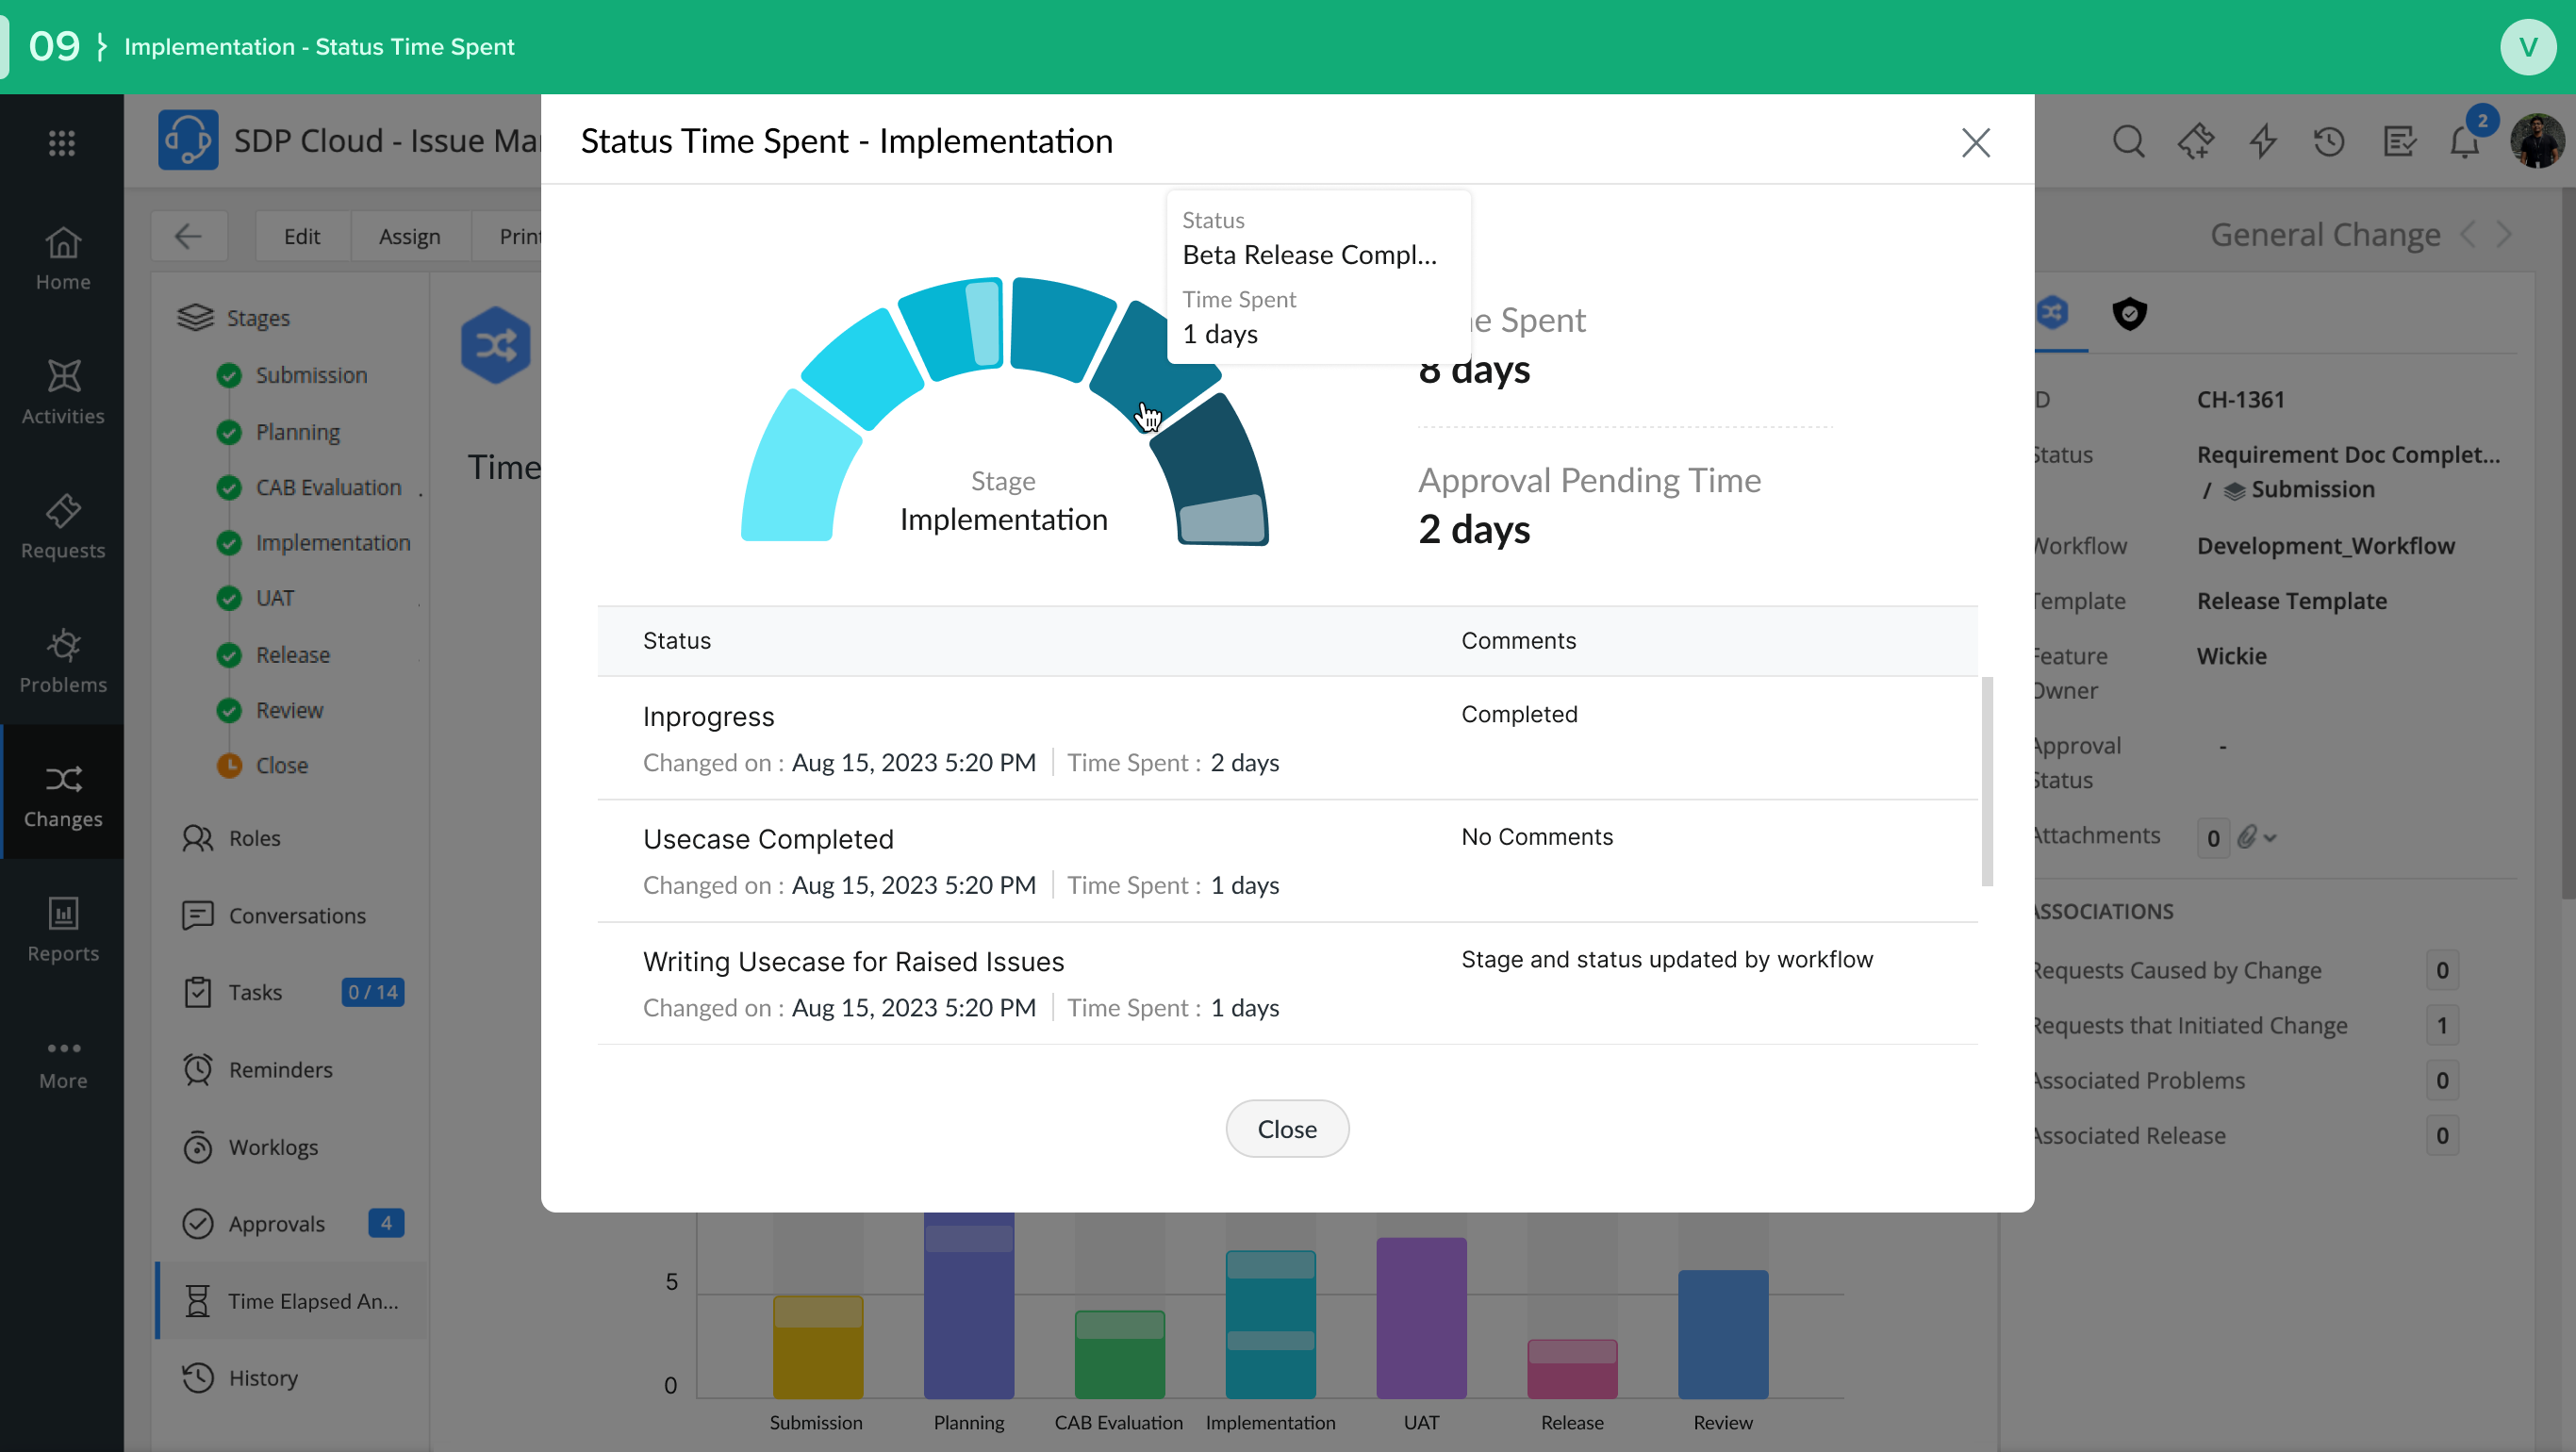Click the scrollbar of status list
This screenshot has height=1452, width=2576.
point(1987,781)
